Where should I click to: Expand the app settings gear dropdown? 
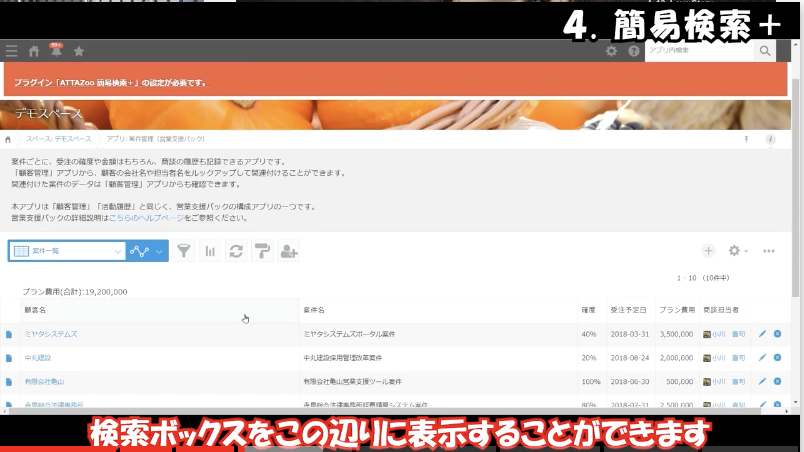pyautogui.click(x=738, y=251)
